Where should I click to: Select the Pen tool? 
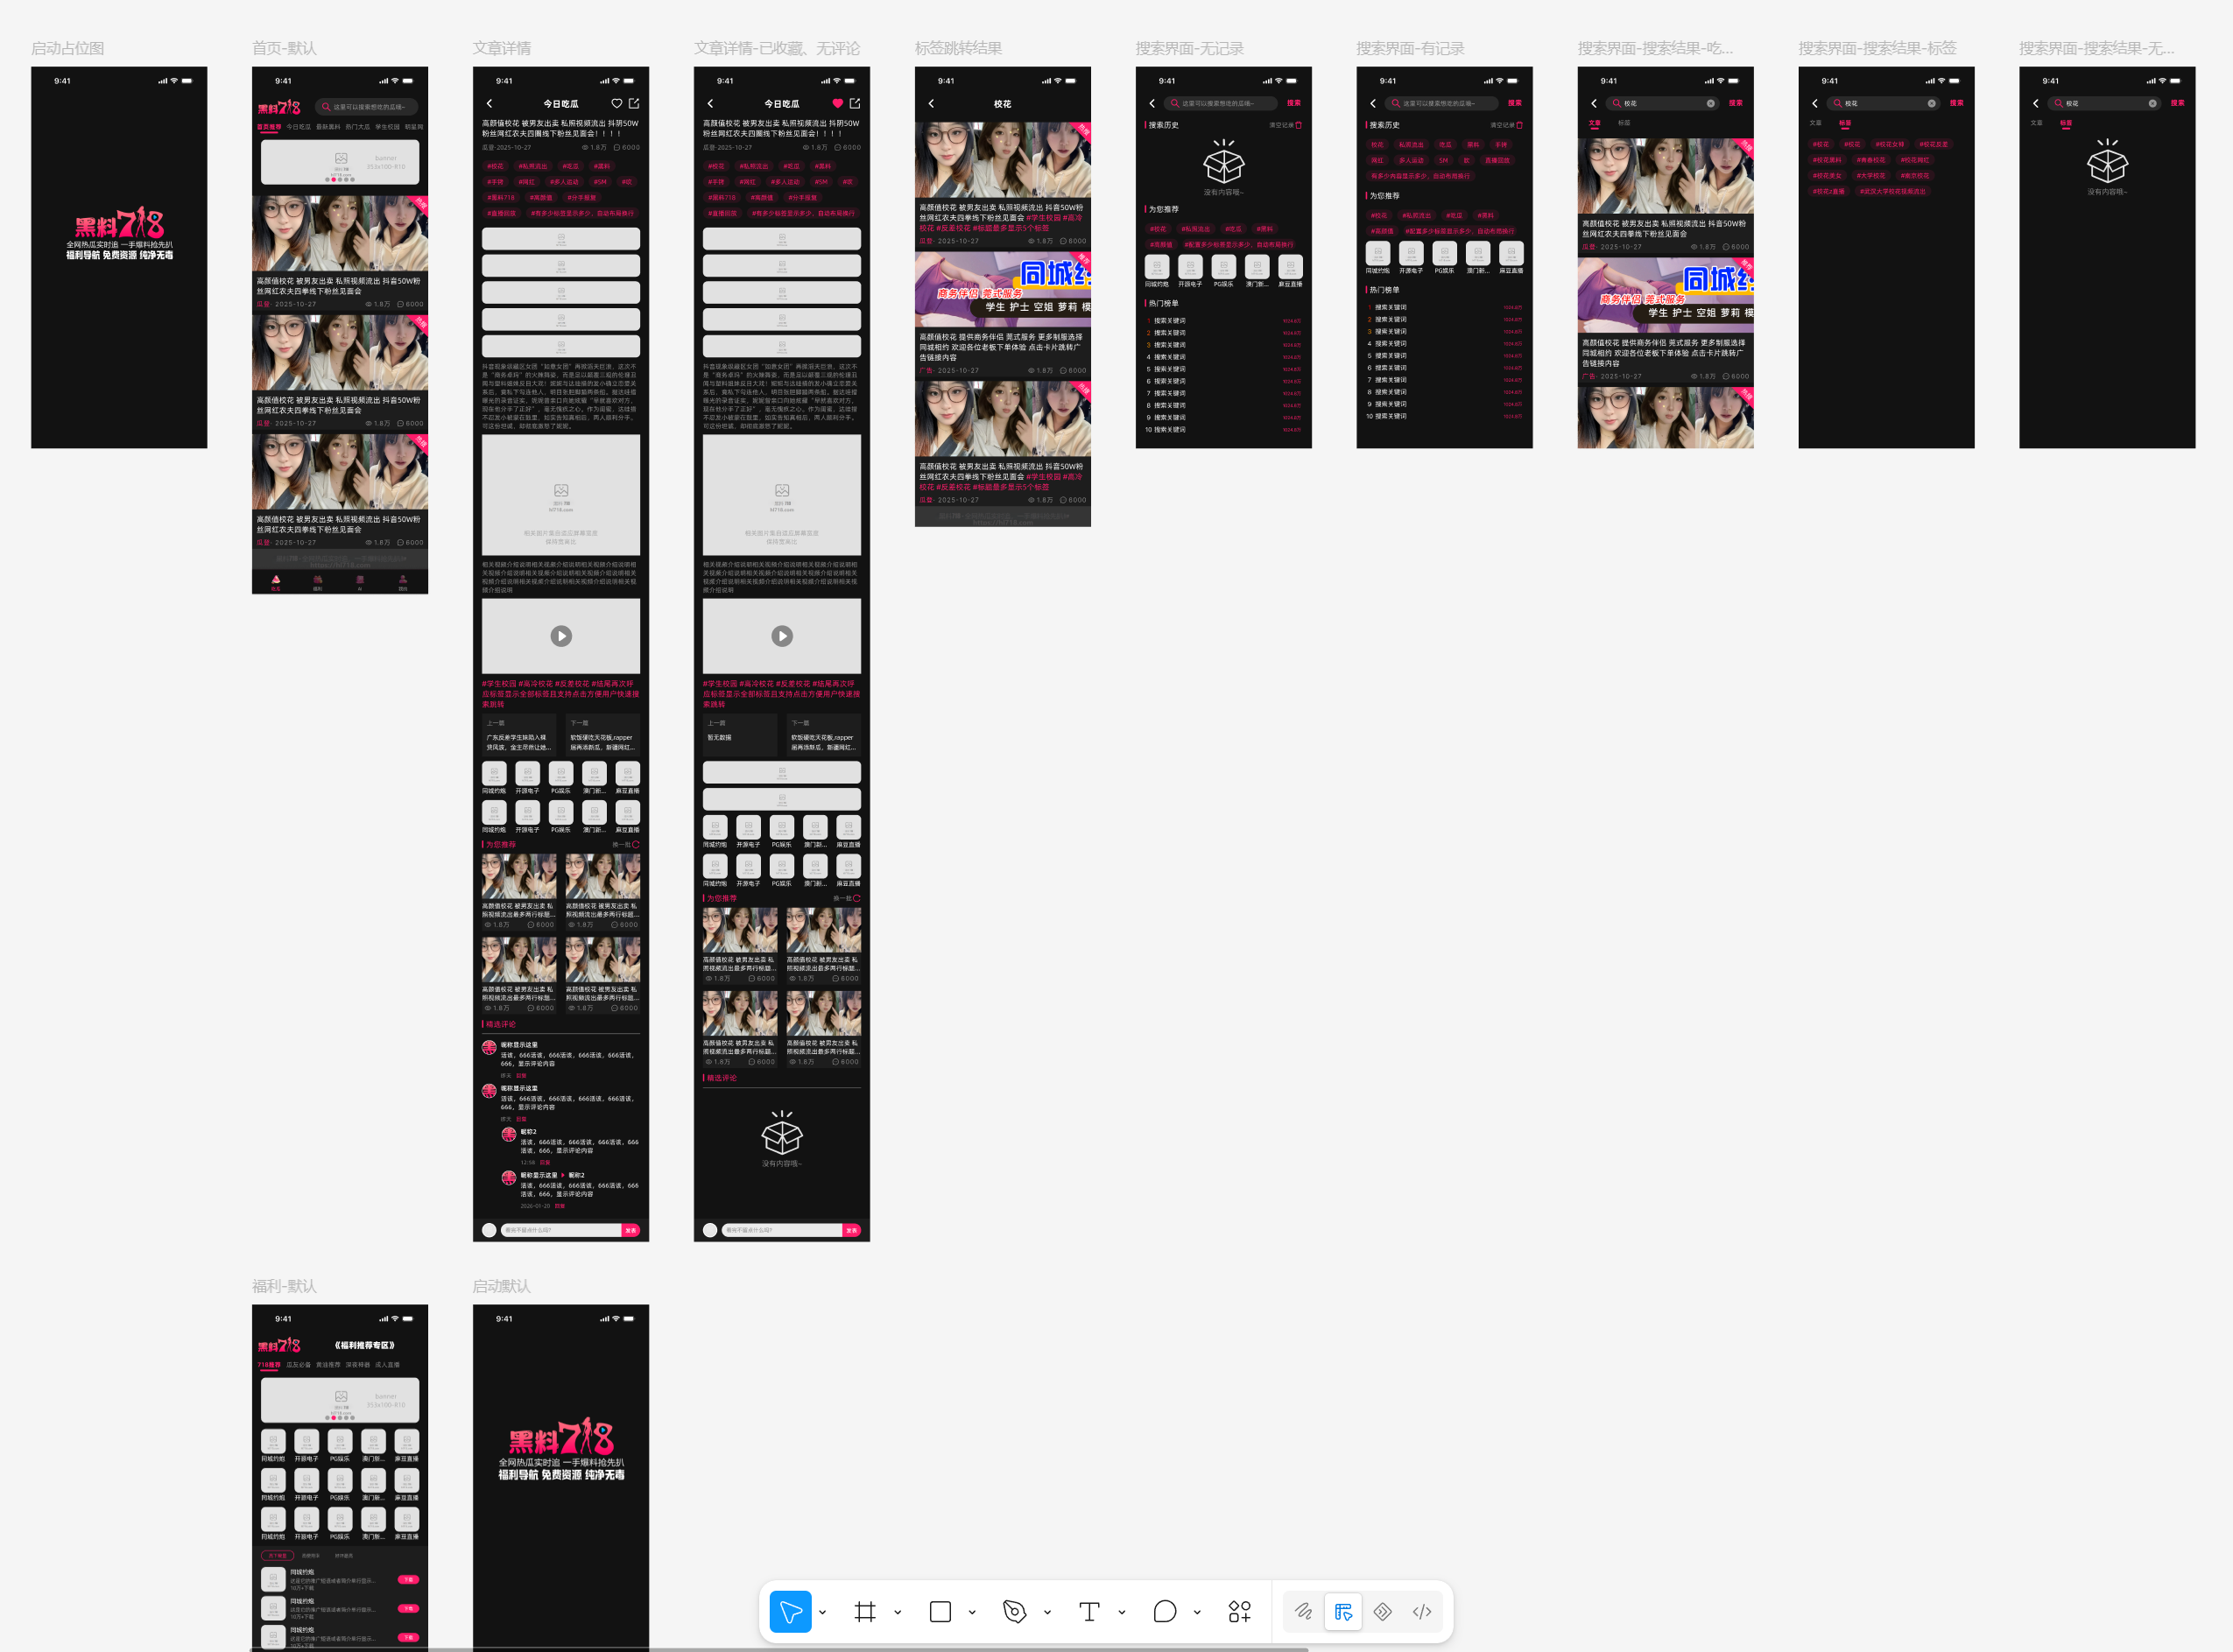pyautogui.click(x=1014, y=1611)
